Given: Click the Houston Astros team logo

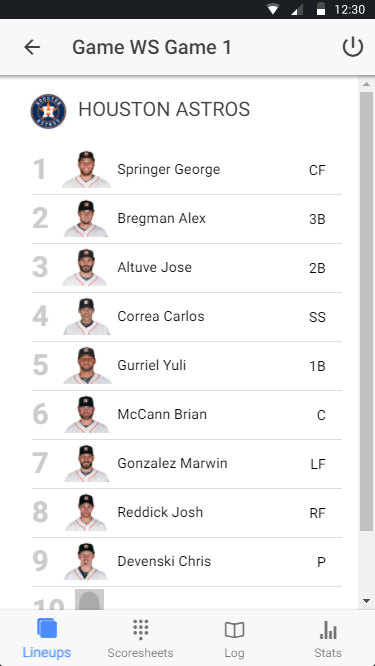Looking at the screenshot, I should pyautogui.click(x=48, y=111).
